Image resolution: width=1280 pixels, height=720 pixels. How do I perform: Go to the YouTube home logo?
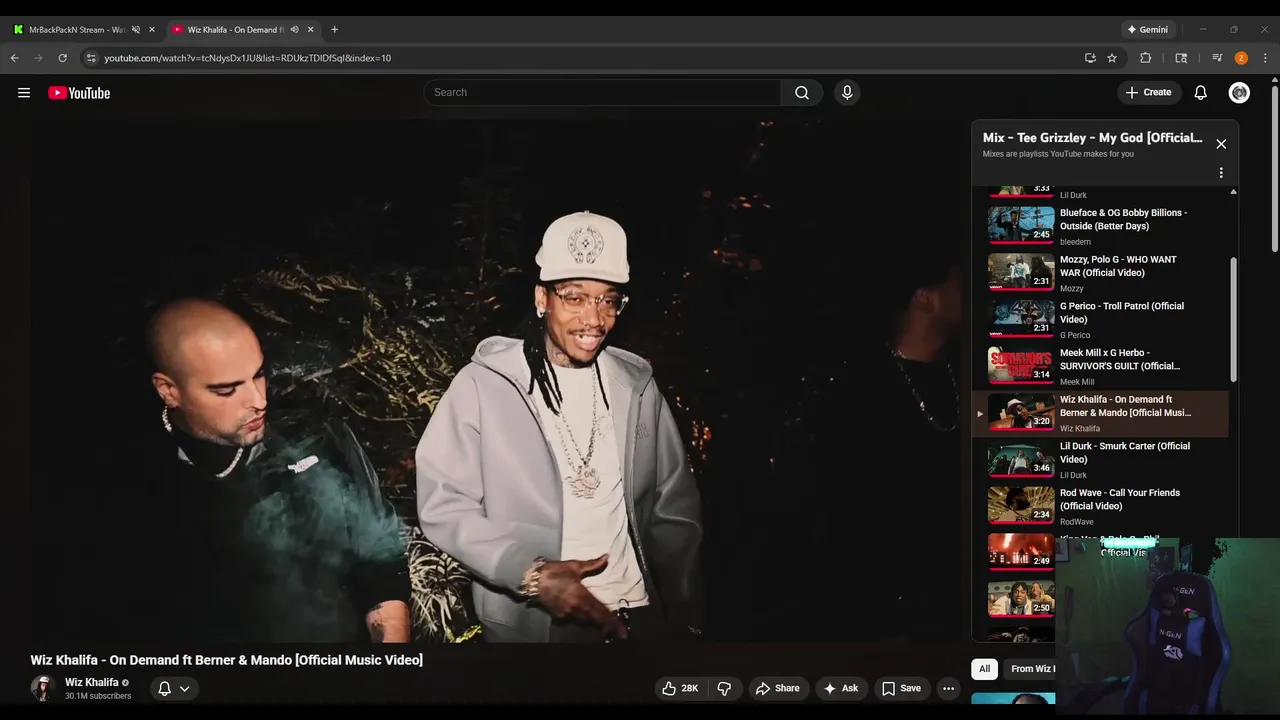[x=79, y=93]
